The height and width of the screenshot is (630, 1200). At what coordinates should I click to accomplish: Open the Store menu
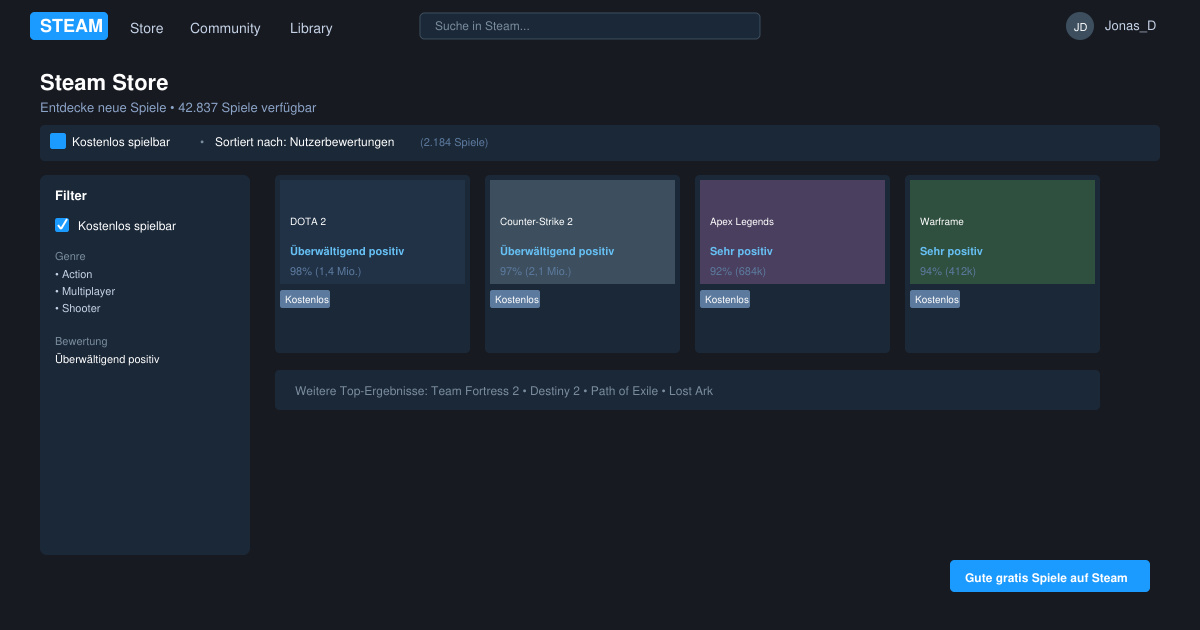pos(146,28)
